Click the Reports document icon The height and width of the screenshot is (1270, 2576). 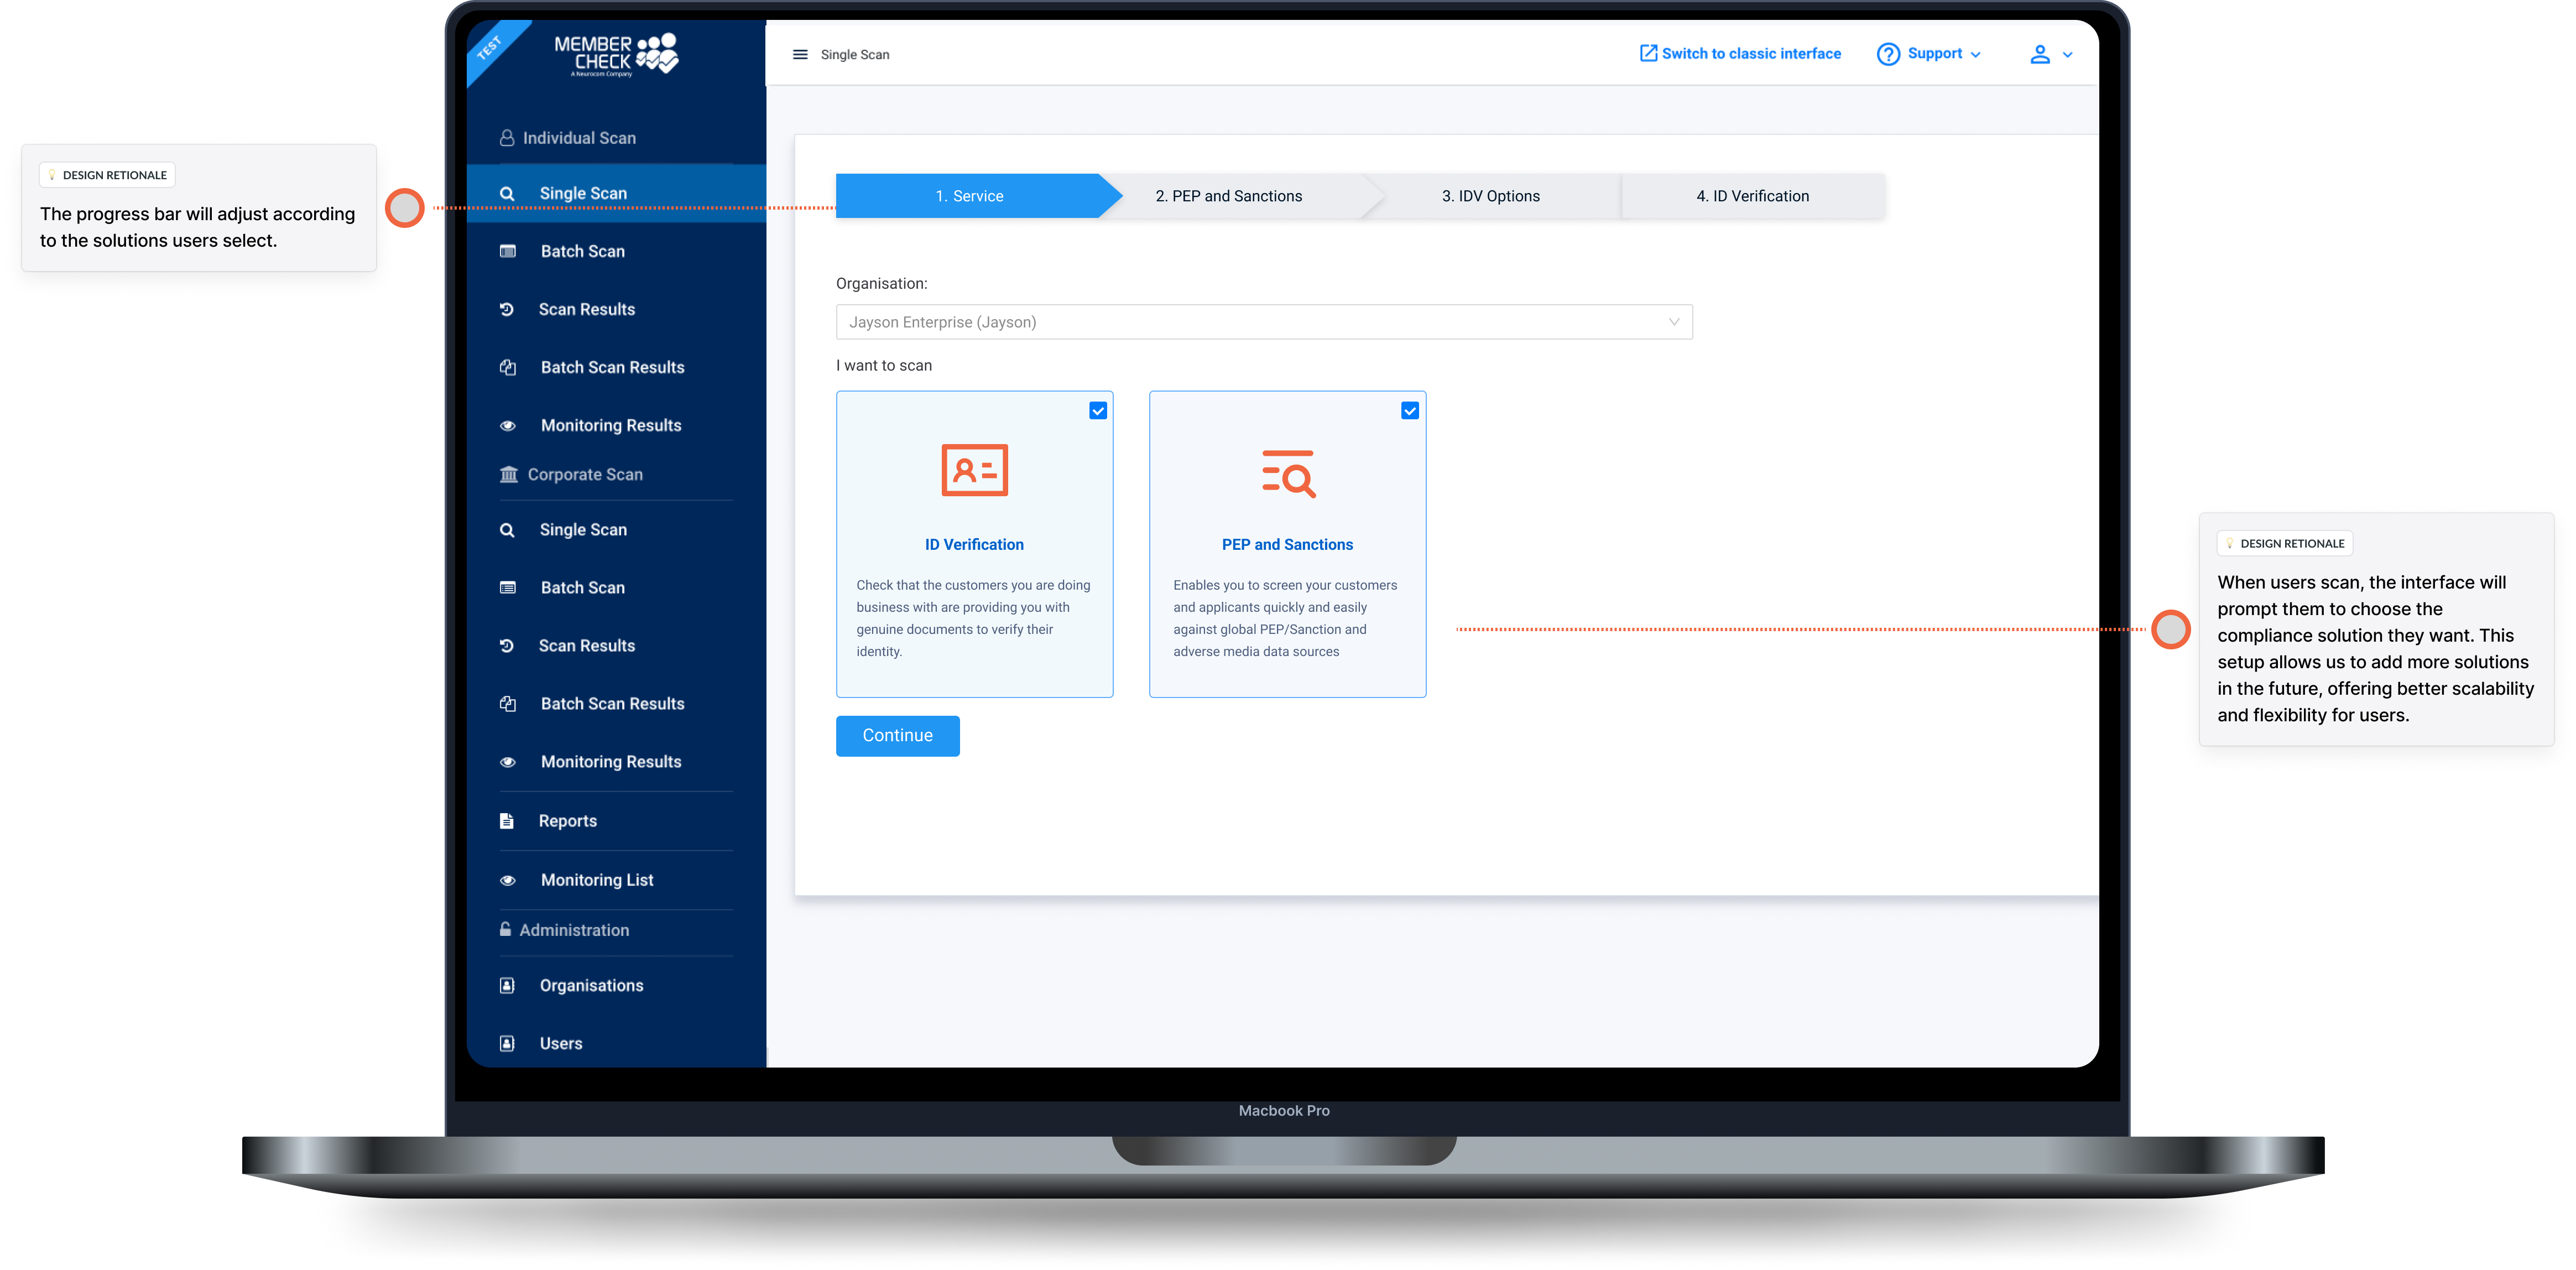[x=507, y=821]
